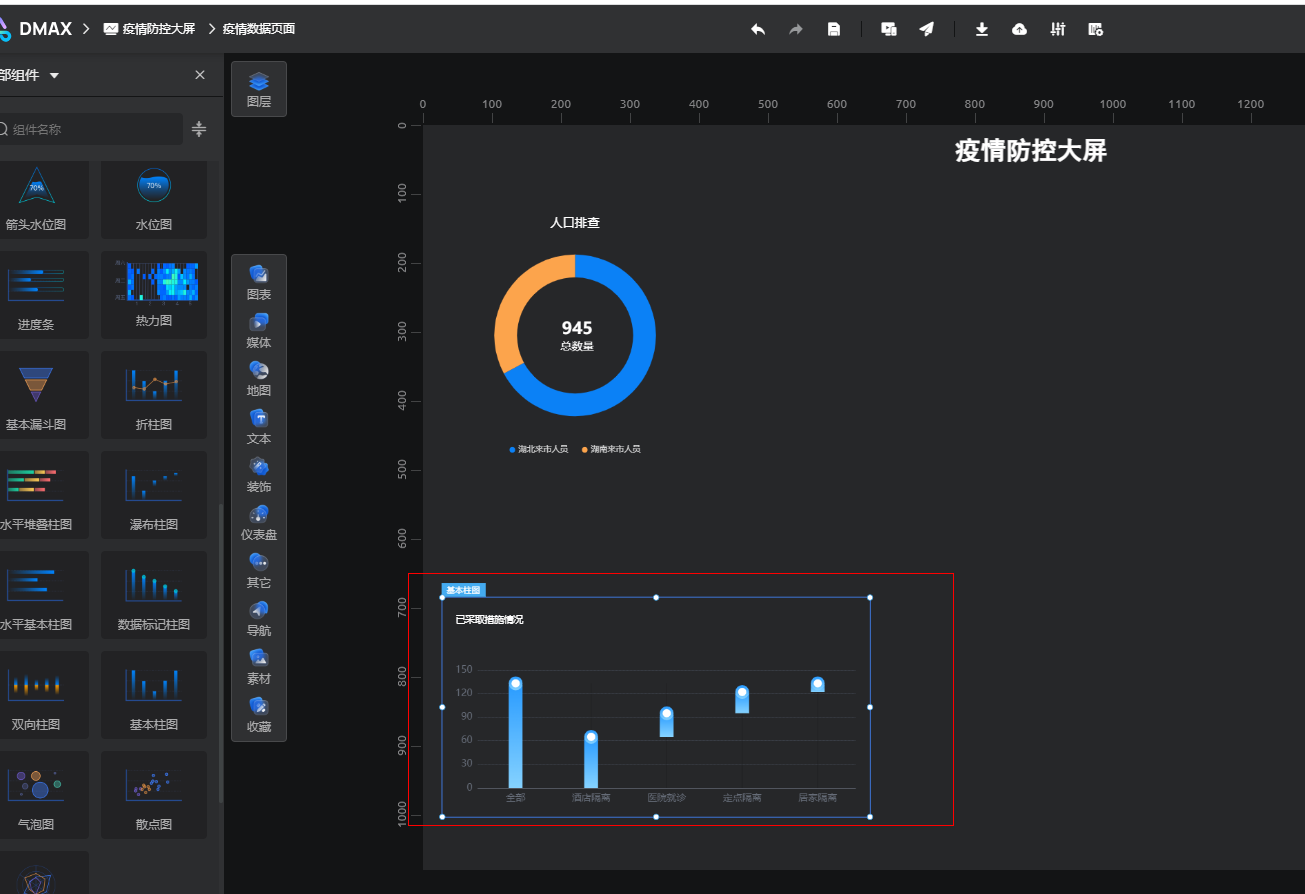Pick the 瀑布柱图 component thumbnail

[x=154, y=495]
